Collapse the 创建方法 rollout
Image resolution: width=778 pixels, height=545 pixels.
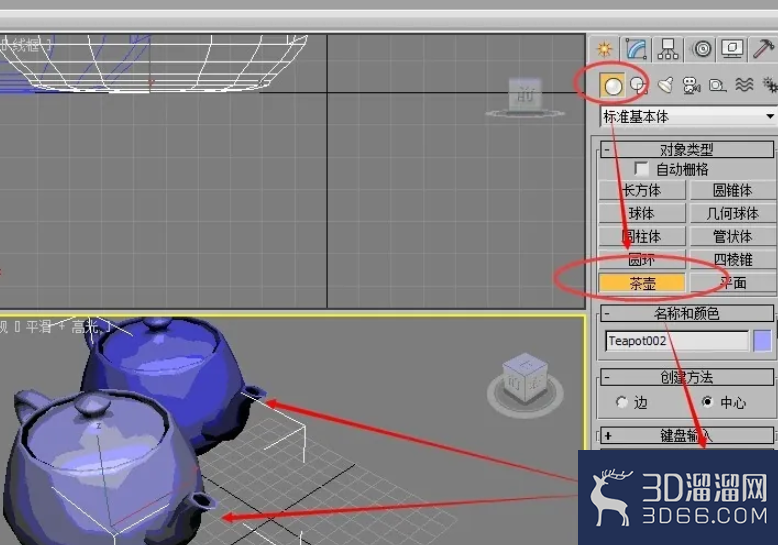pyautogui.click(x=687, y=377)
